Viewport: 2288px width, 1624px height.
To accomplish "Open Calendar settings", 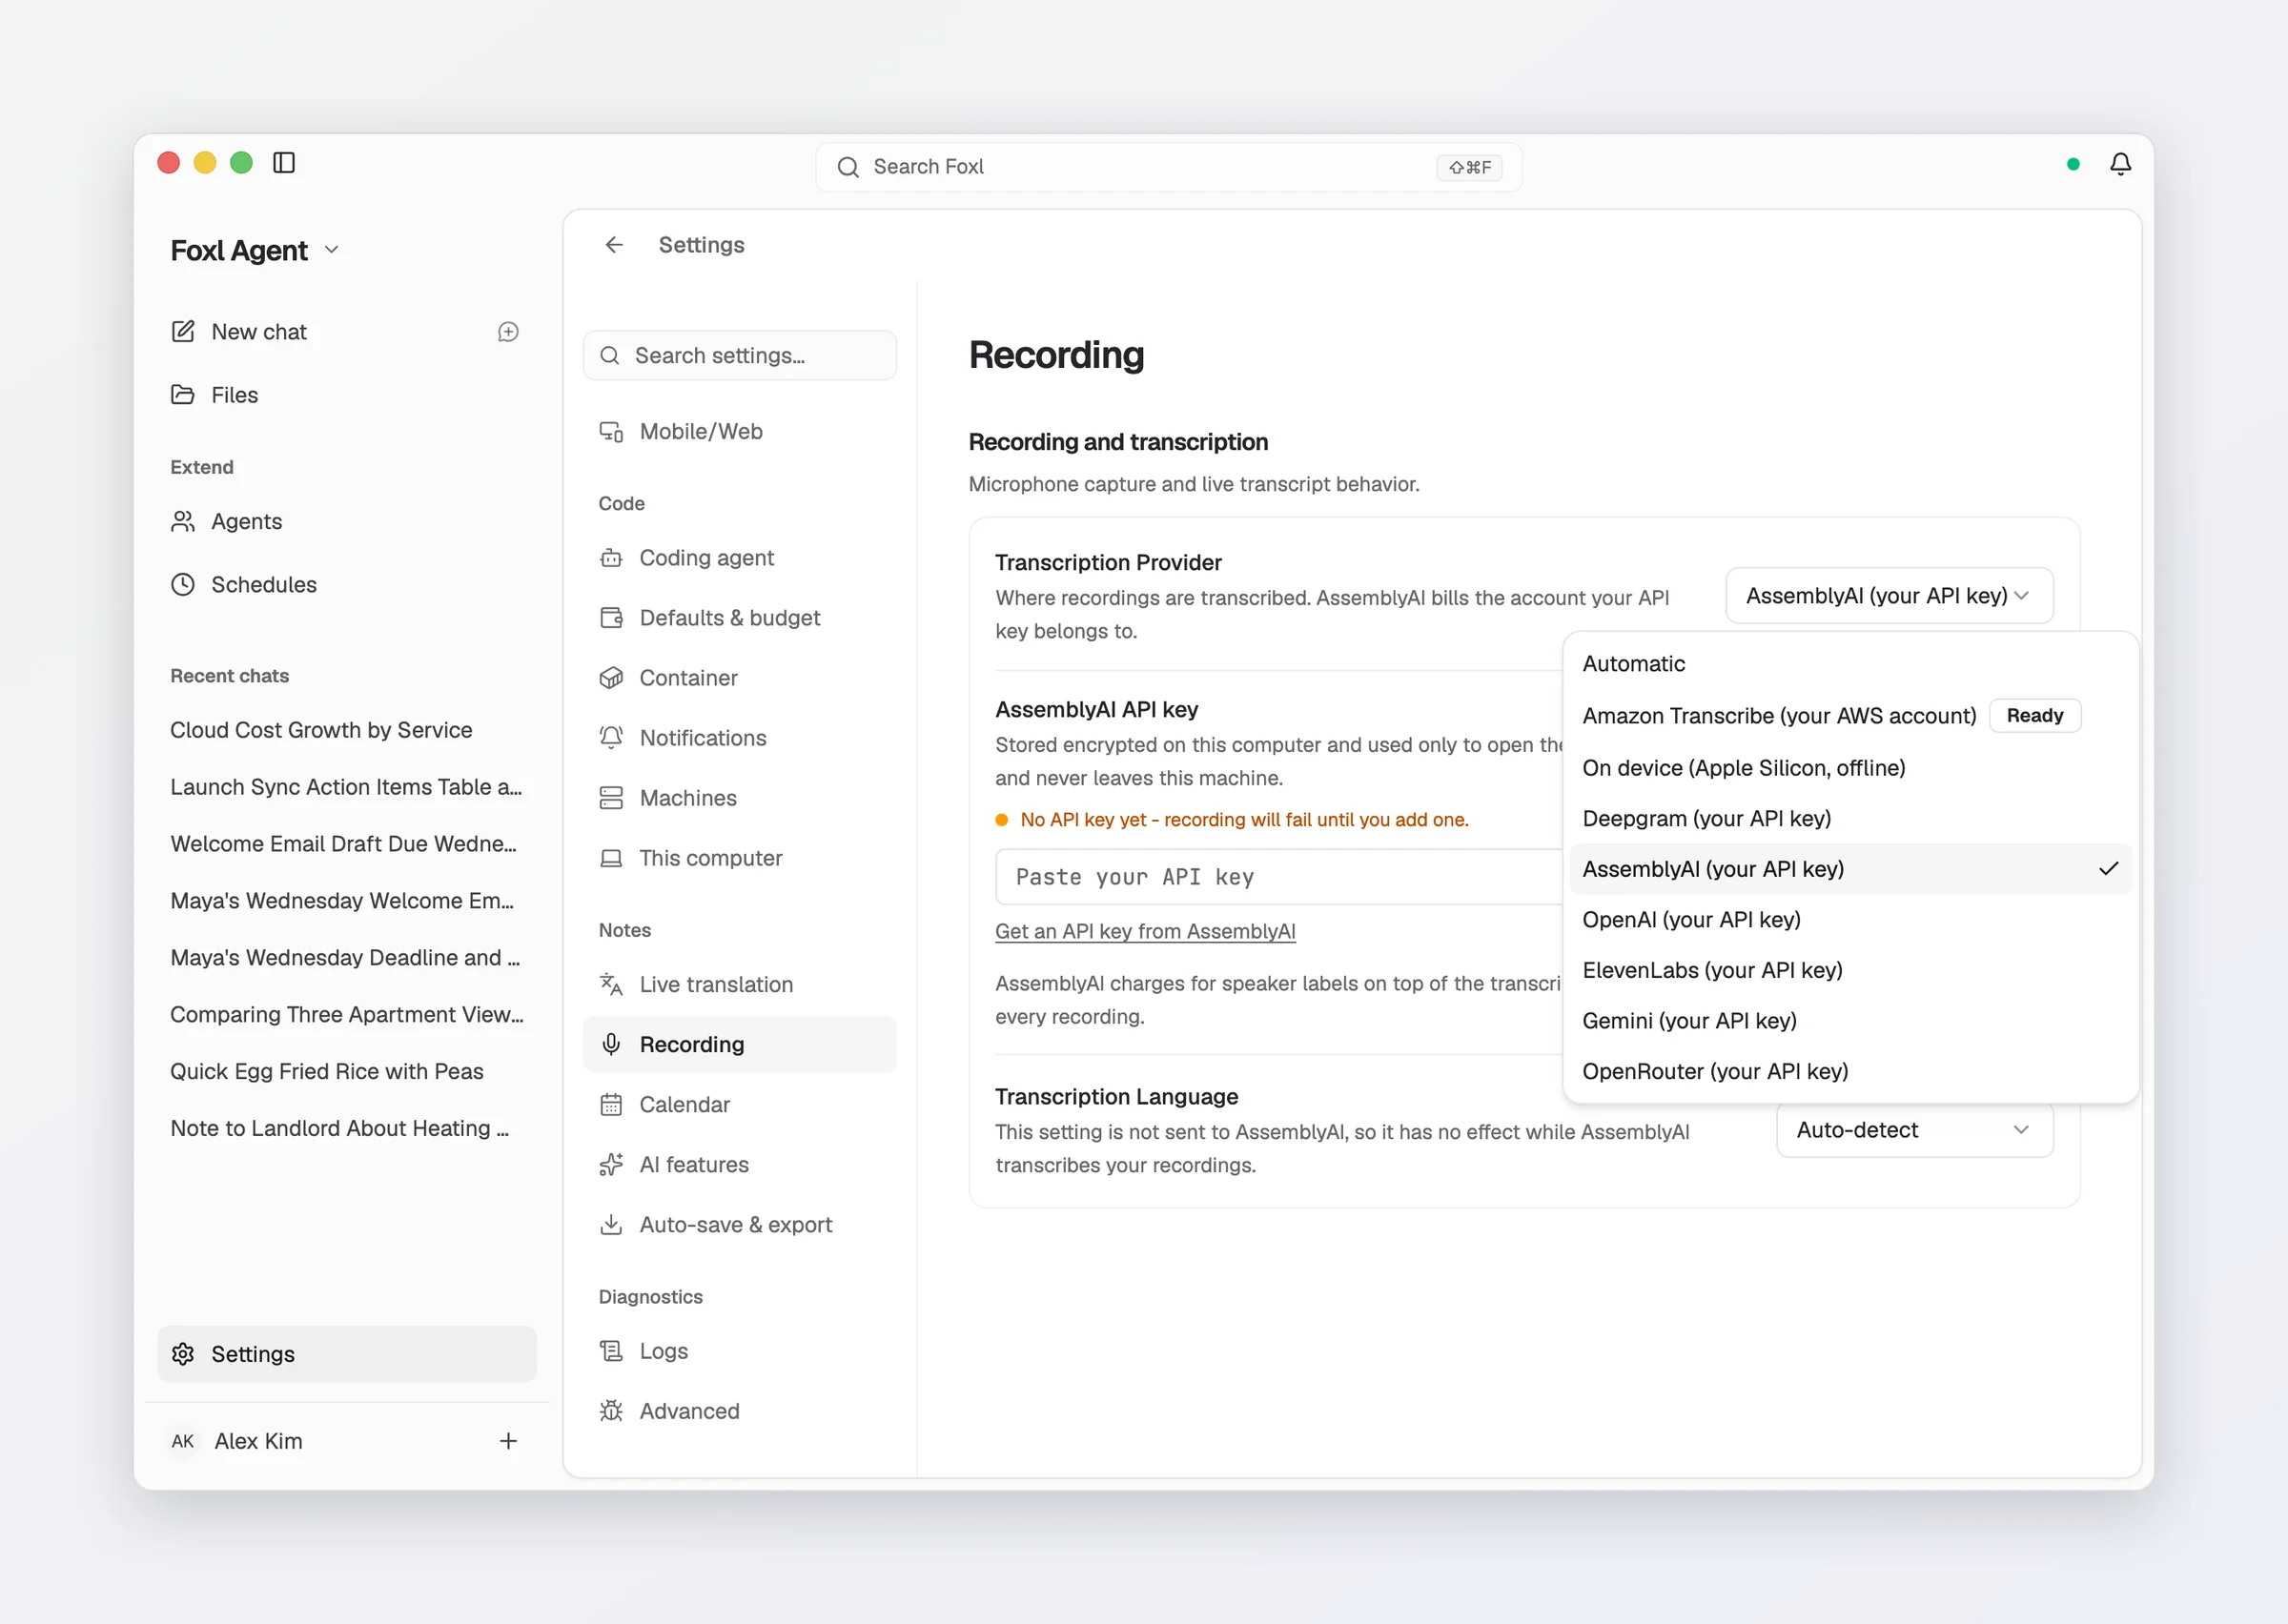I will [739, 1105].
